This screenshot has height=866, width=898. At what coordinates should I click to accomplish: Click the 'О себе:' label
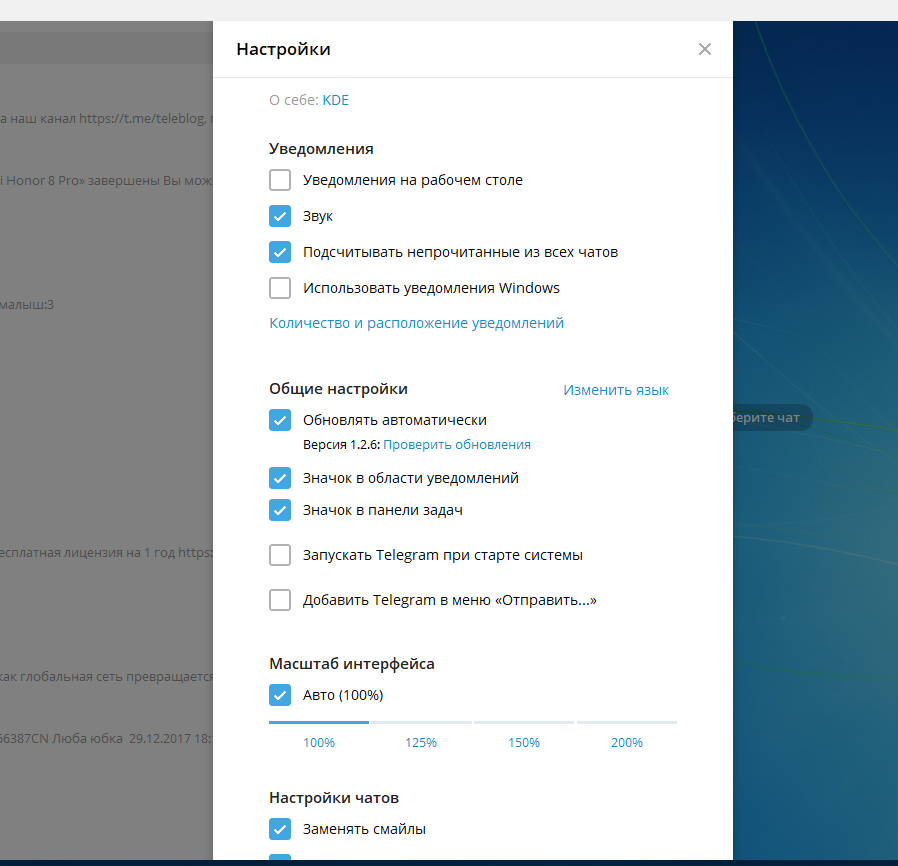(294, 100)
